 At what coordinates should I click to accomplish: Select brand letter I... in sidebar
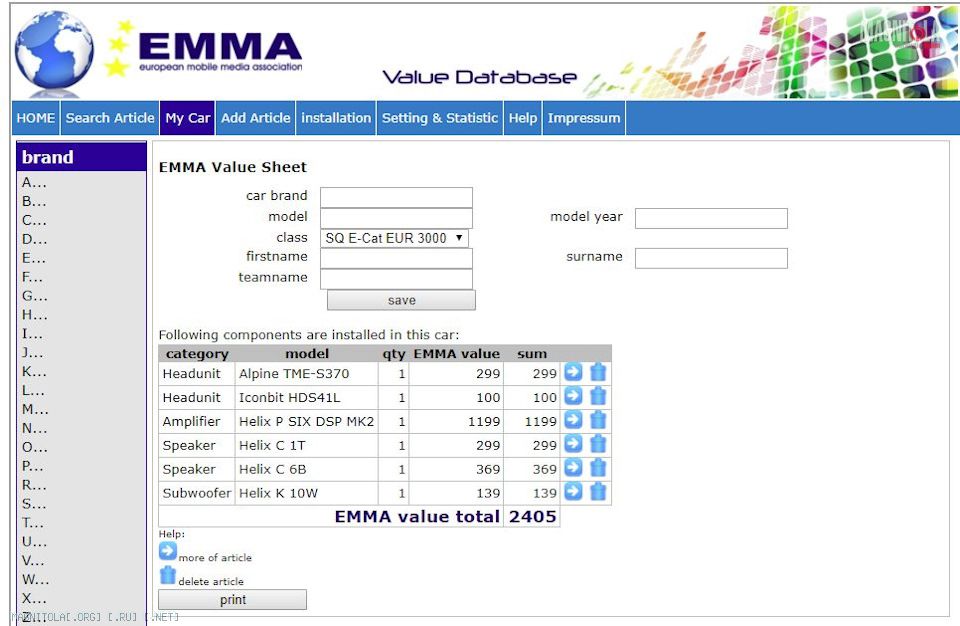tap(32, 334)
